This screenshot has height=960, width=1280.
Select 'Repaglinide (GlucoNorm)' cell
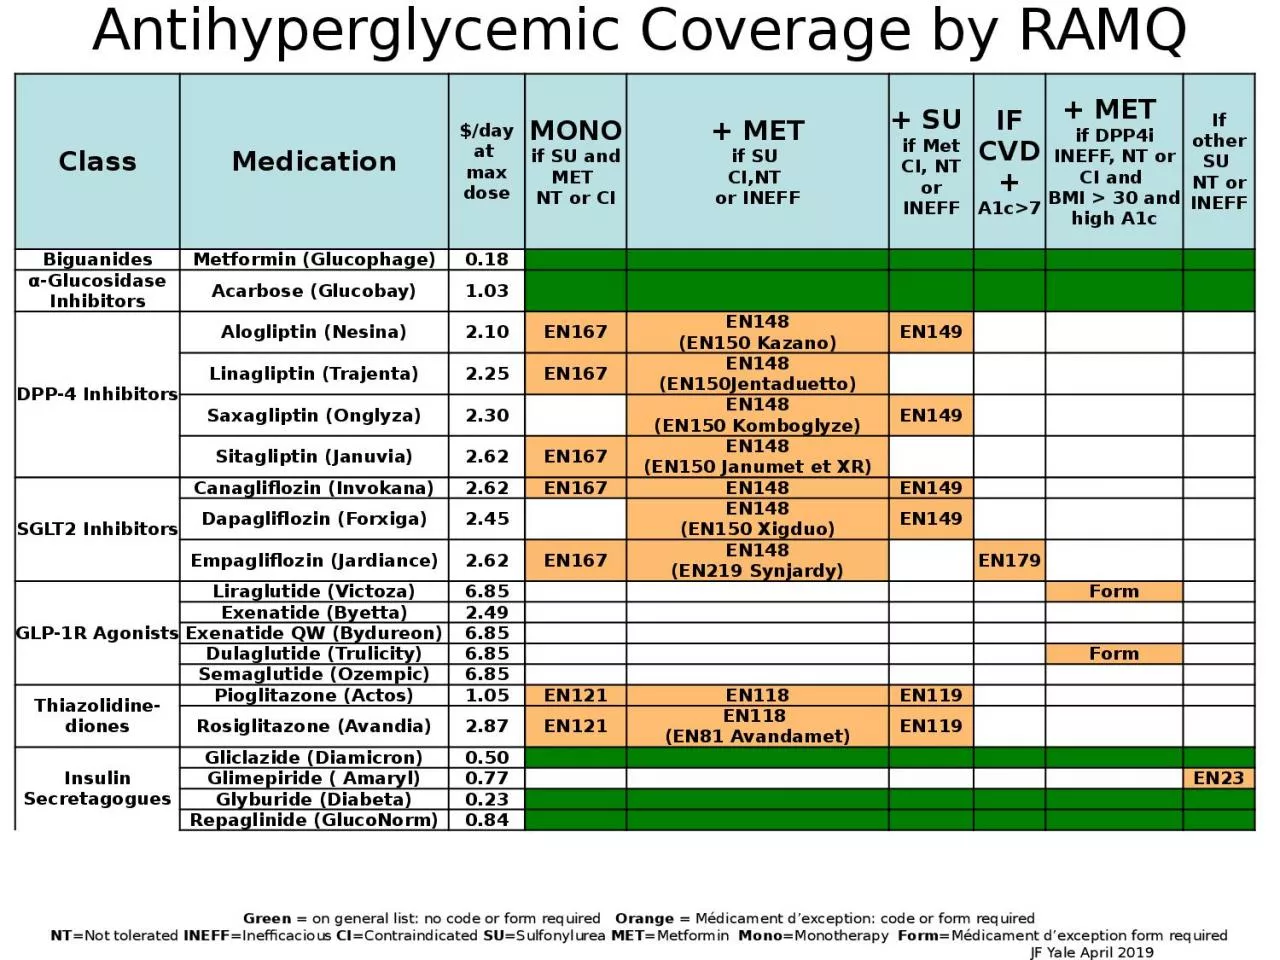pyautogui.click(x=314, y=820)
